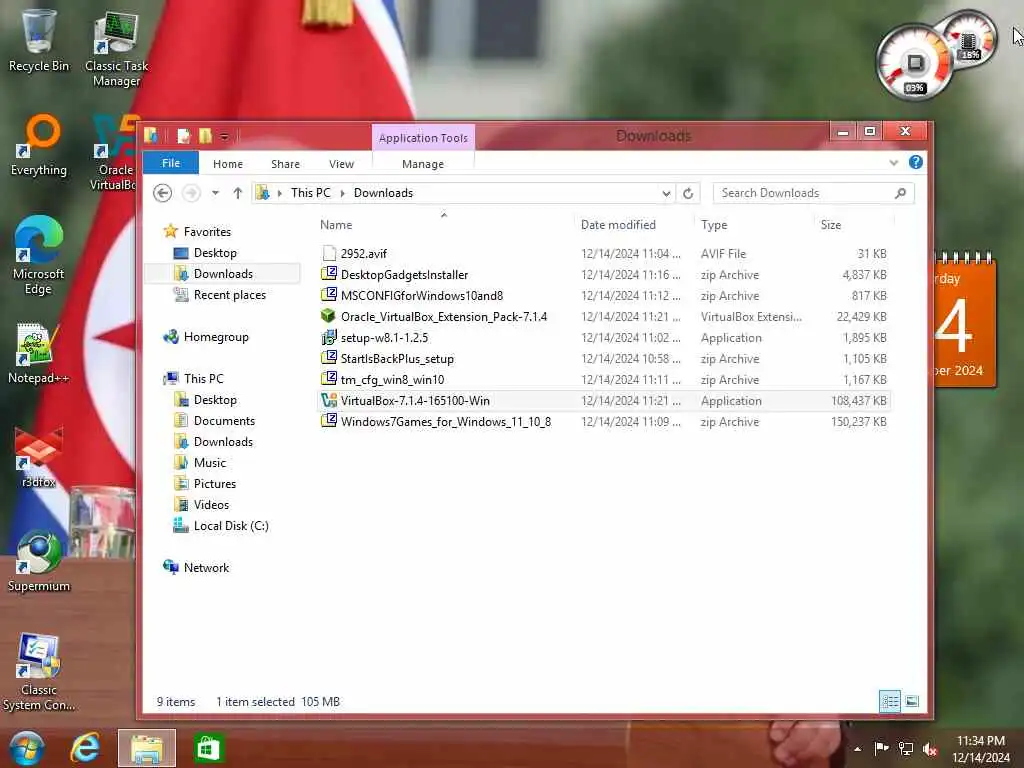Launch Oracle VirtualBox desktop shortcut
The image size is (1024, 768).
point(114,153)
